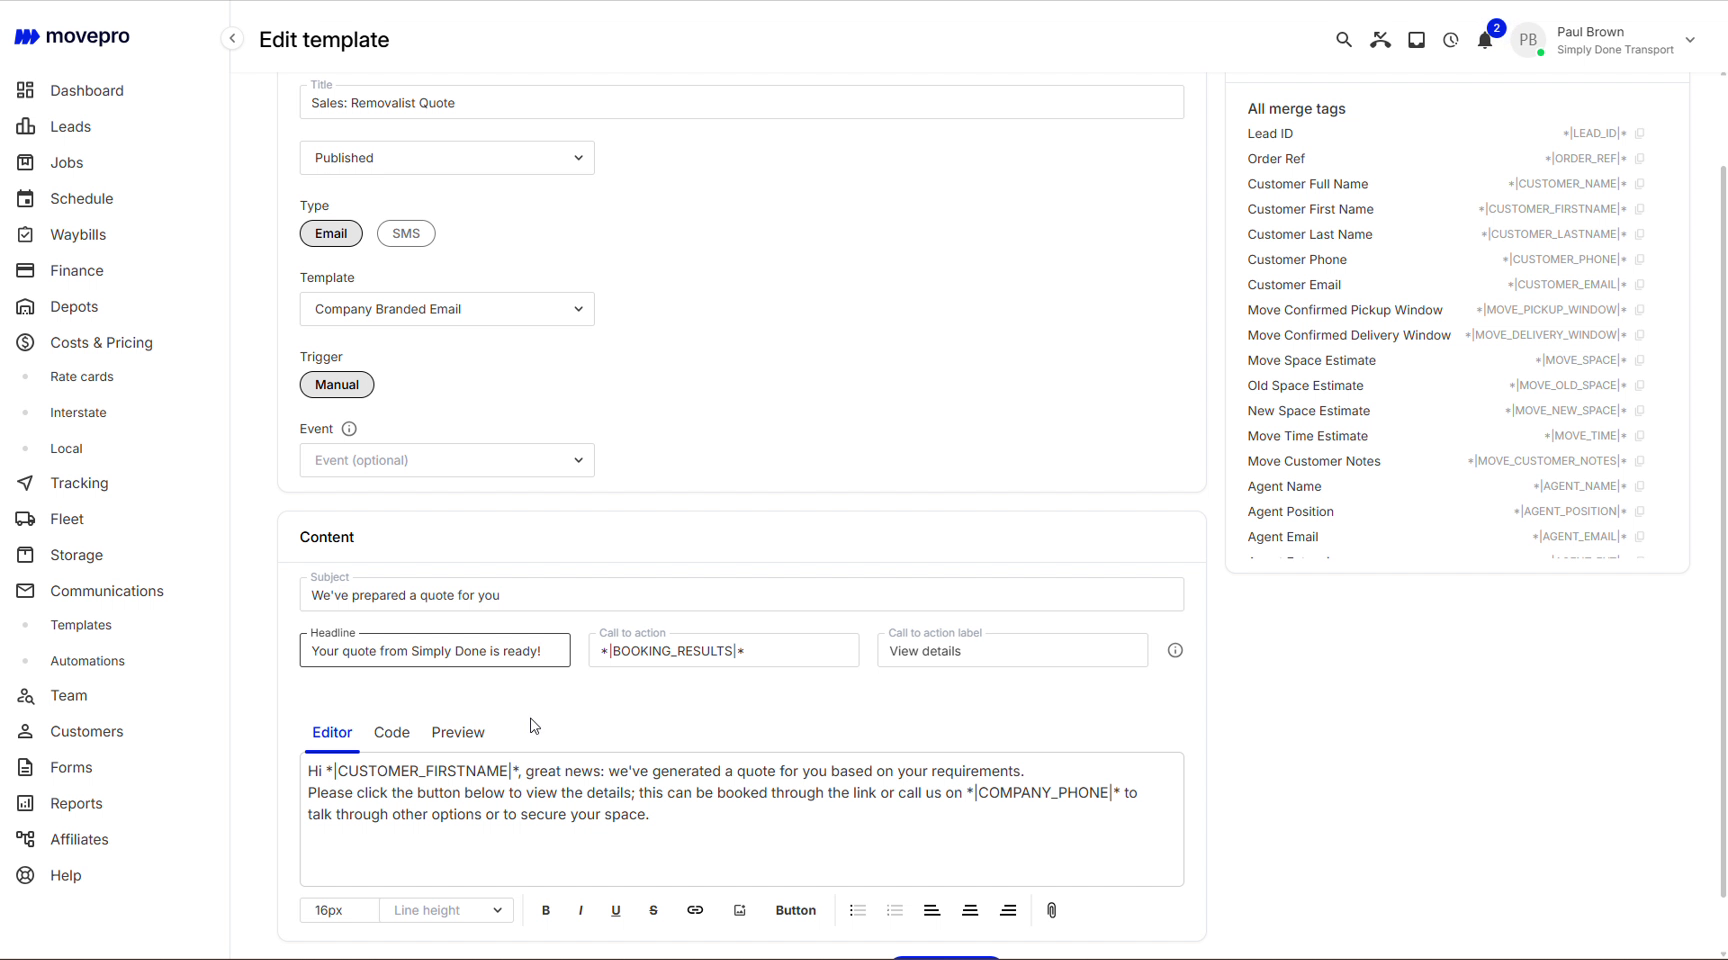The image size is (1728, 960).
Task: Insert an image in editor
Action: tap(740, 910)
